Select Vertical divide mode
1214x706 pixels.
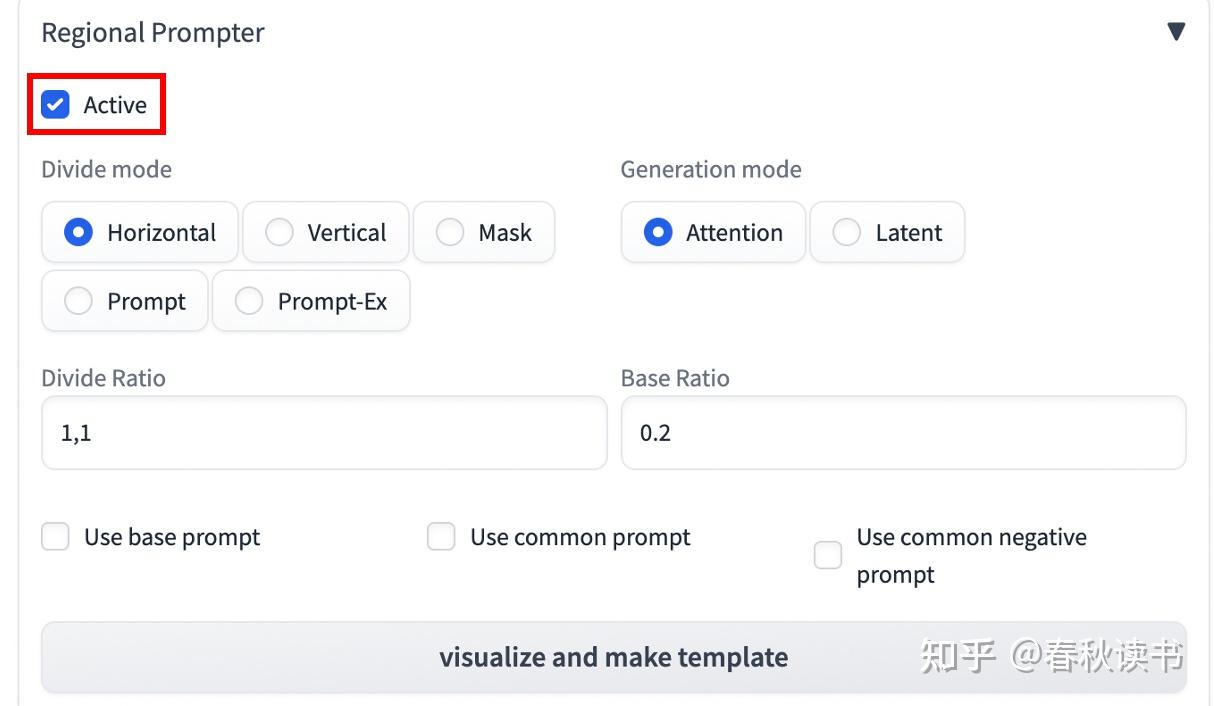pos(279,232)
